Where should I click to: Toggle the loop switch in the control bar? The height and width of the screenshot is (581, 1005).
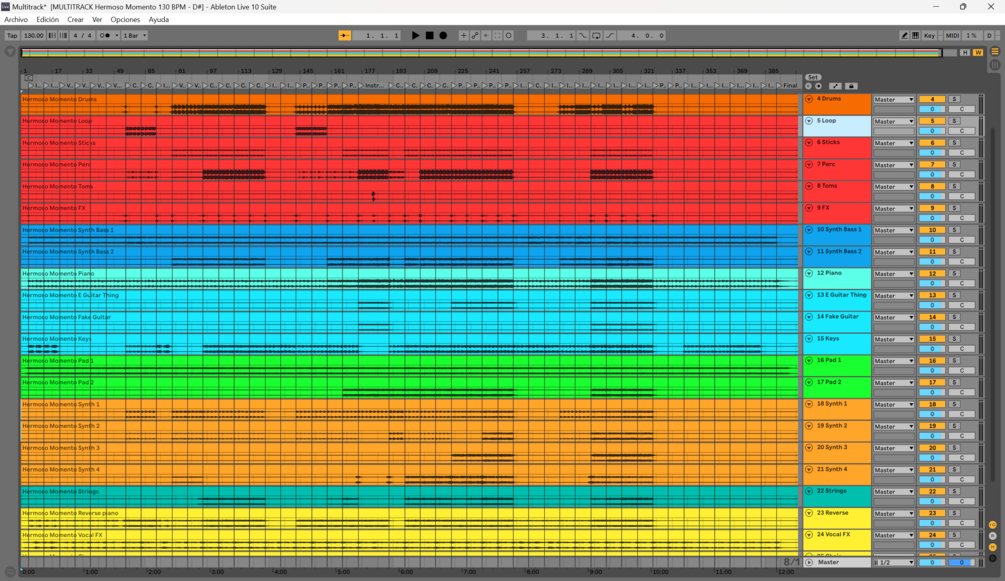click(x=596, y=35)
